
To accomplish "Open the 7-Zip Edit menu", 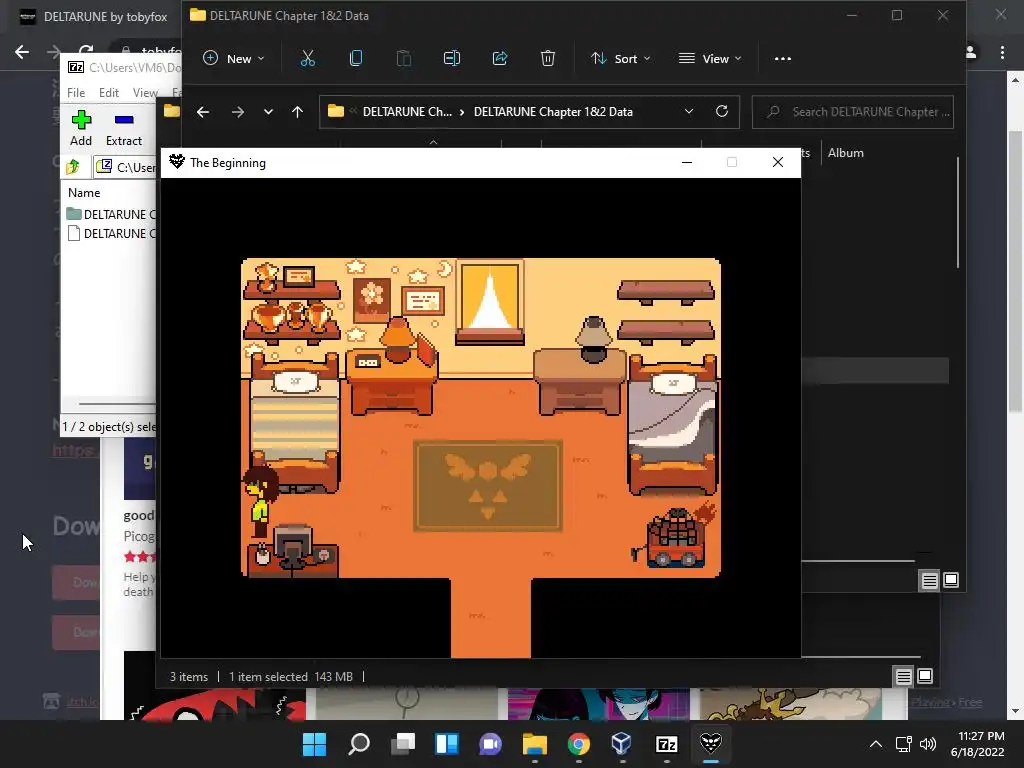I will [x=108, y=93].
